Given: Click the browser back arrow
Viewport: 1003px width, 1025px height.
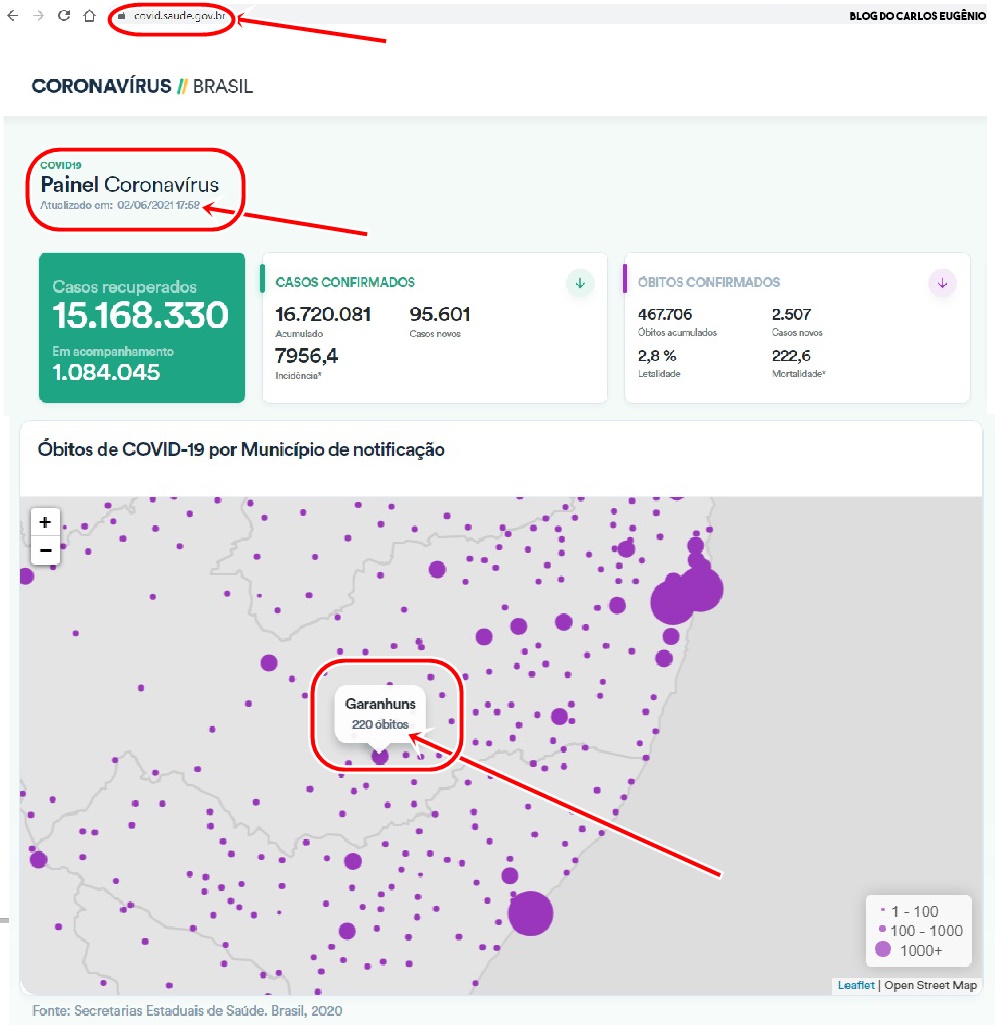Looking at the screenshot, I should pos(13,16).
